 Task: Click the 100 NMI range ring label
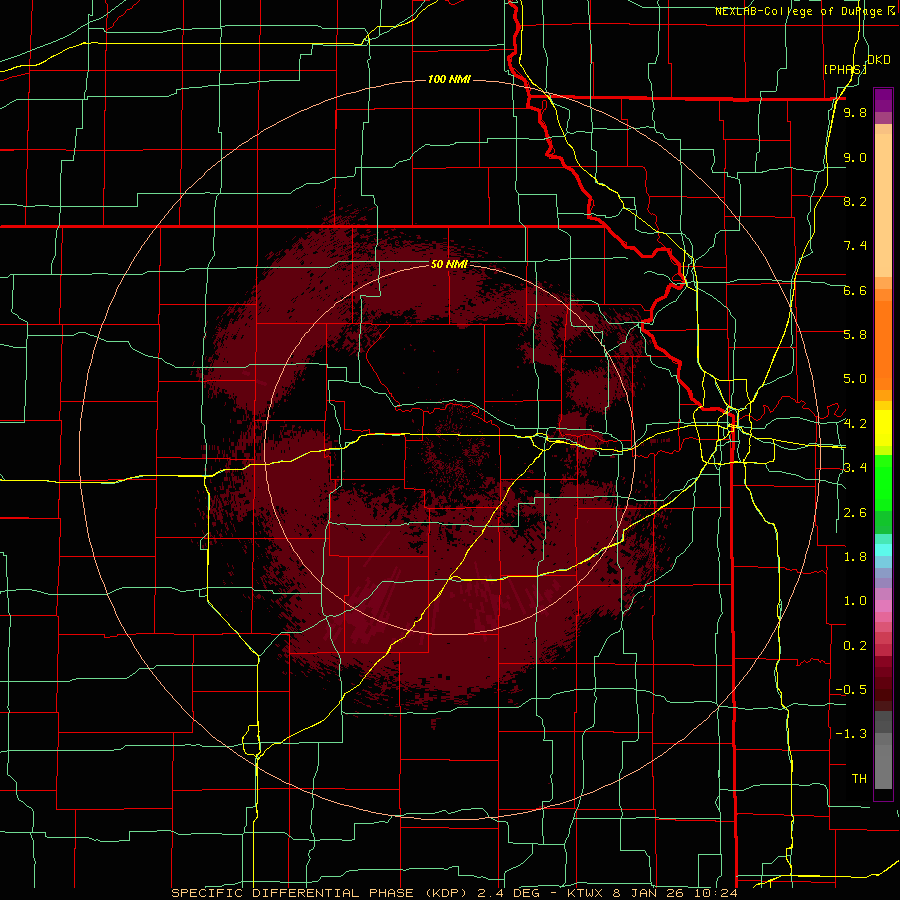tap(449, 79)
